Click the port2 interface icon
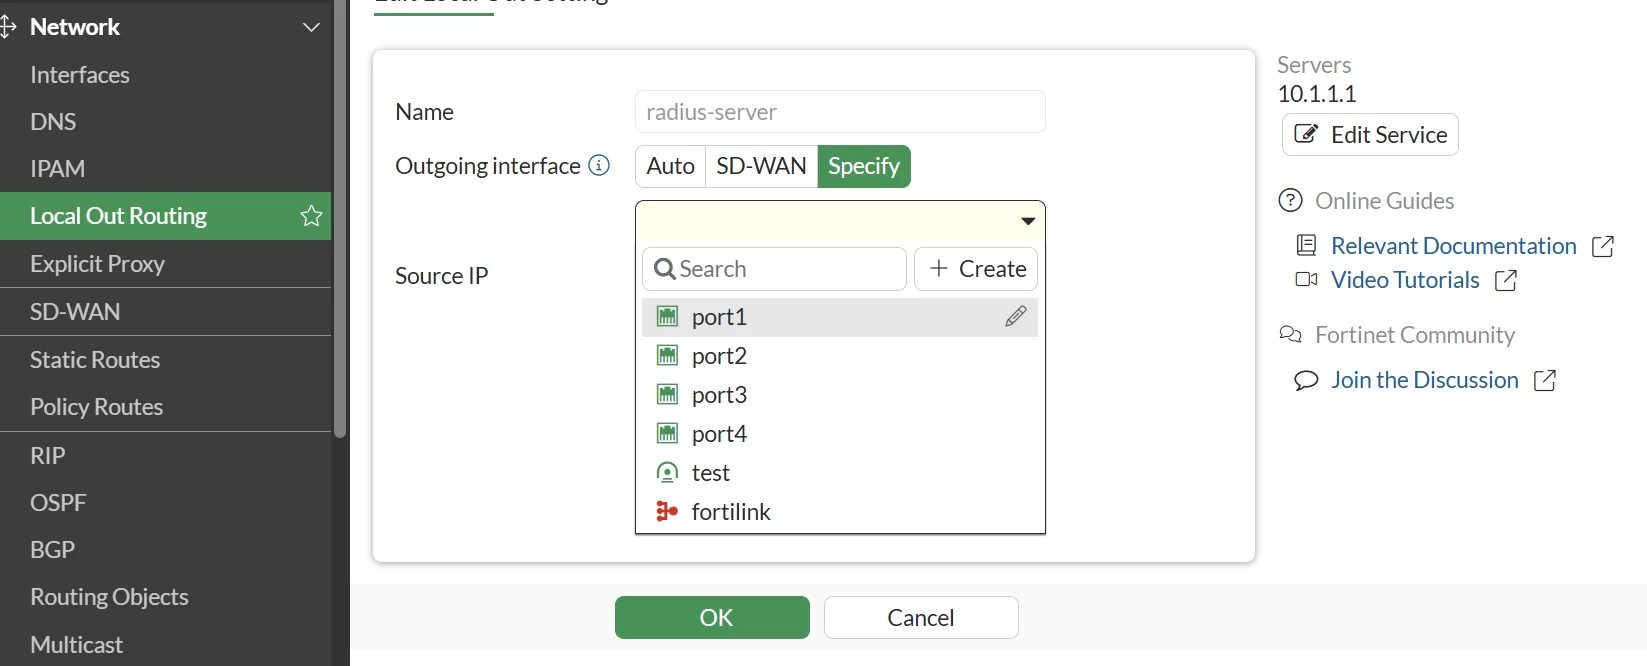Screen dimensions: 1647x666 click(x=667, y=355)
